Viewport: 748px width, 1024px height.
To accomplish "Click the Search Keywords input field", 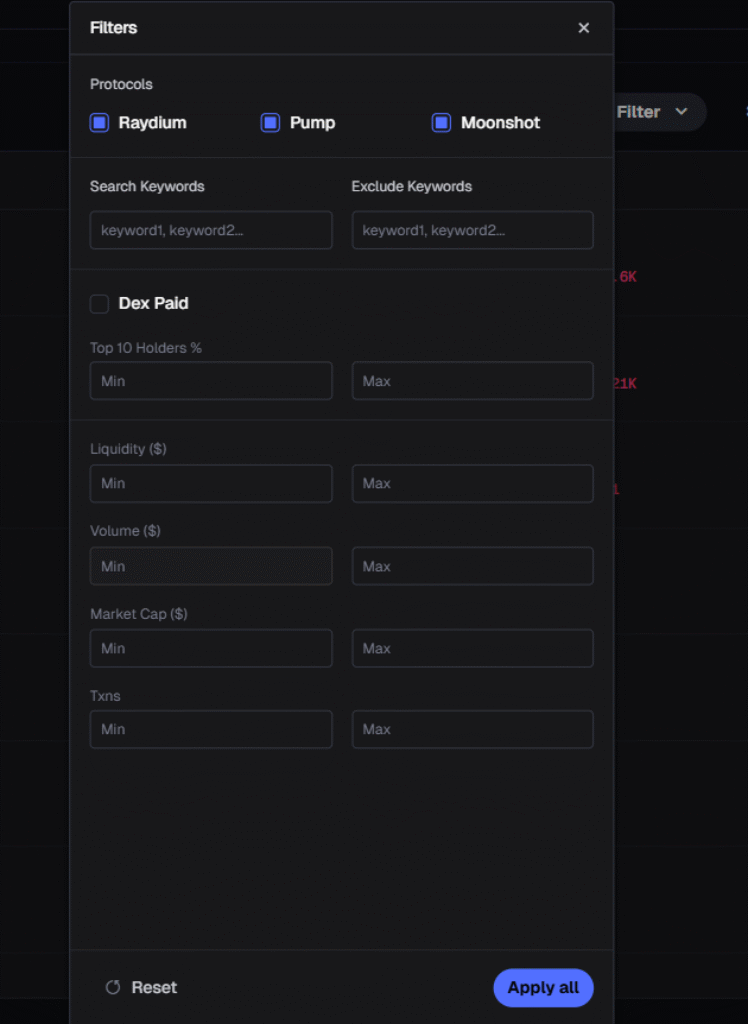I will 211,230.
